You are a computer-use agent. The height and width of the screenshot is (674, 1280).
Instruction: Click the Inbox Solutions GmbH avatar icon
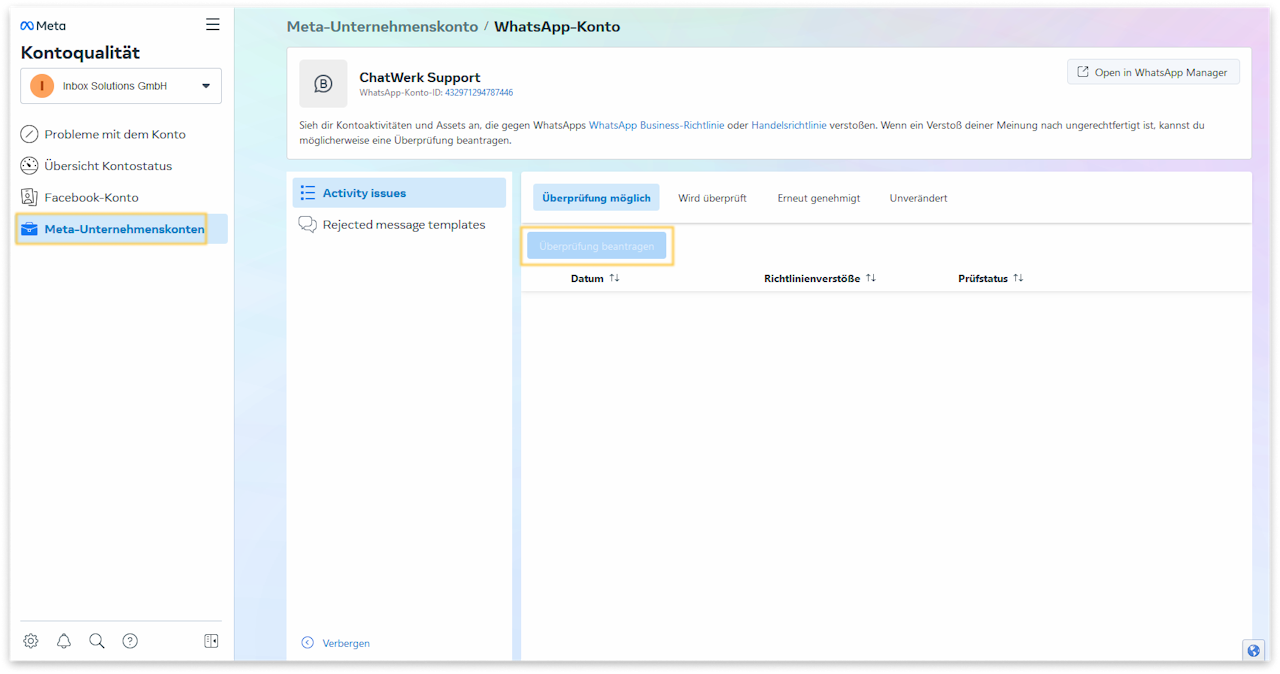(x=42, y=86)
